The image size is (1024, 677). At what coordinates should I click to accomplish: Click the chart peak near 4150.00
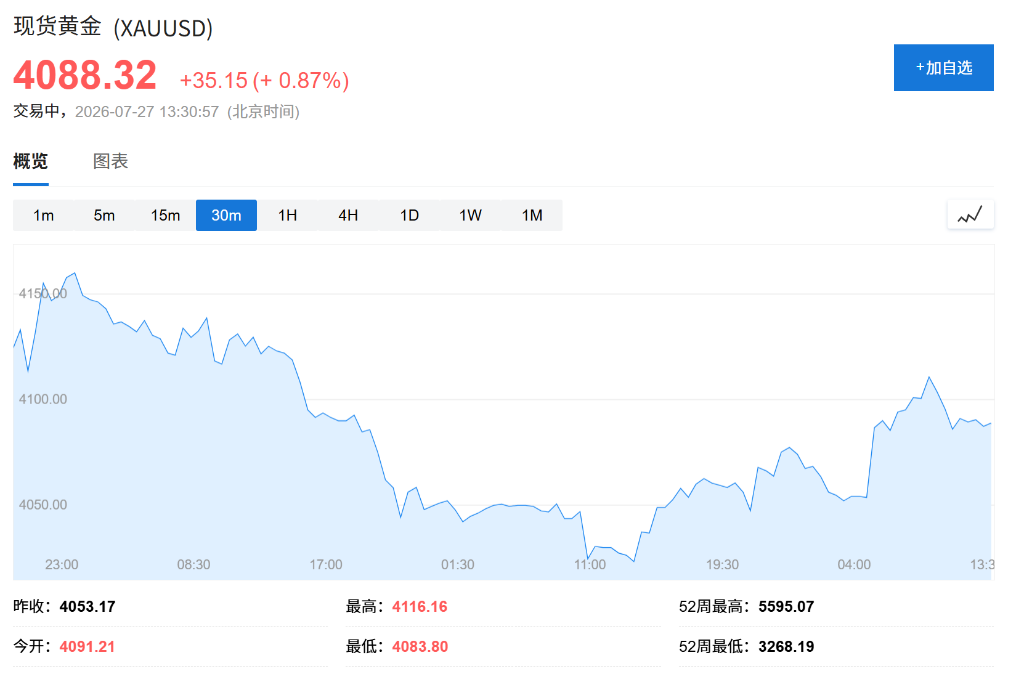(x=75, y=274)
